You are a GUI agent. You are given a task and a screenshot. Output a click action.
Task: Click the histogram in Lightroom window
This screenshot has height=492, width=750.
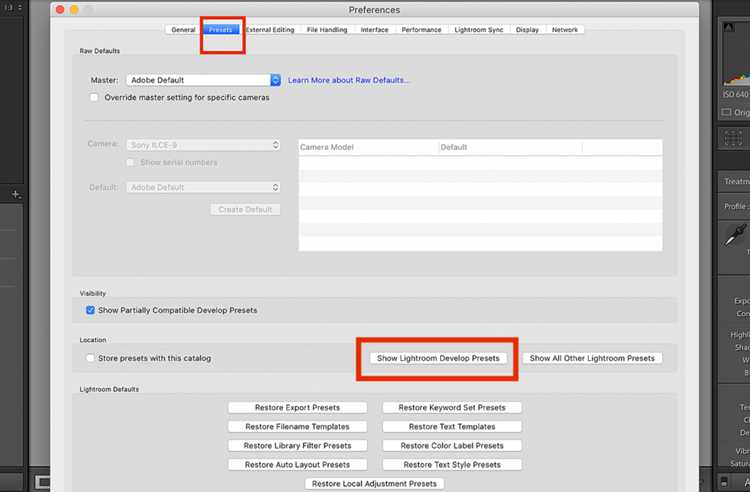point(737,55)
